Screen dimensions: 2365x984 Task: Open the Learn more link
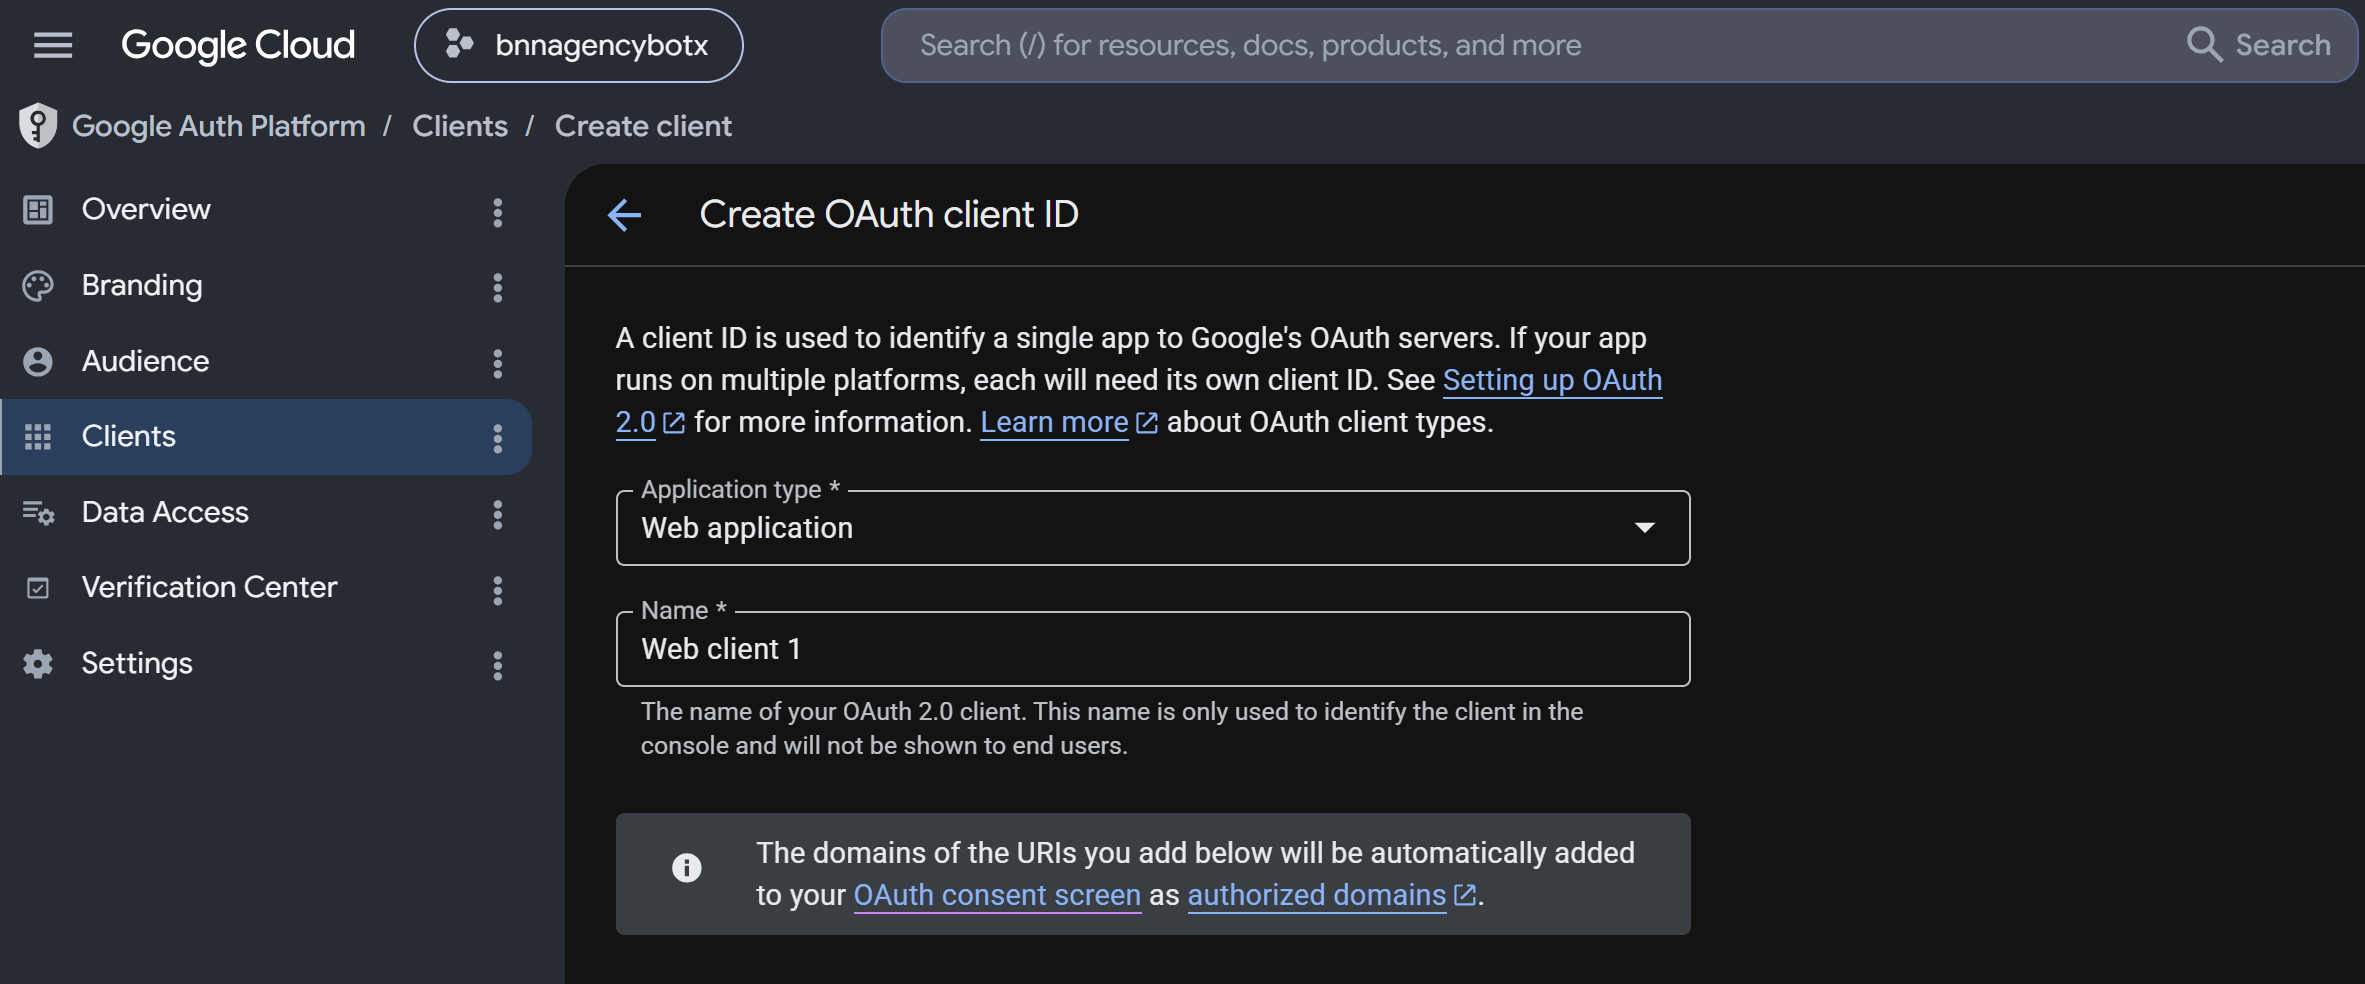point(1054,423)
